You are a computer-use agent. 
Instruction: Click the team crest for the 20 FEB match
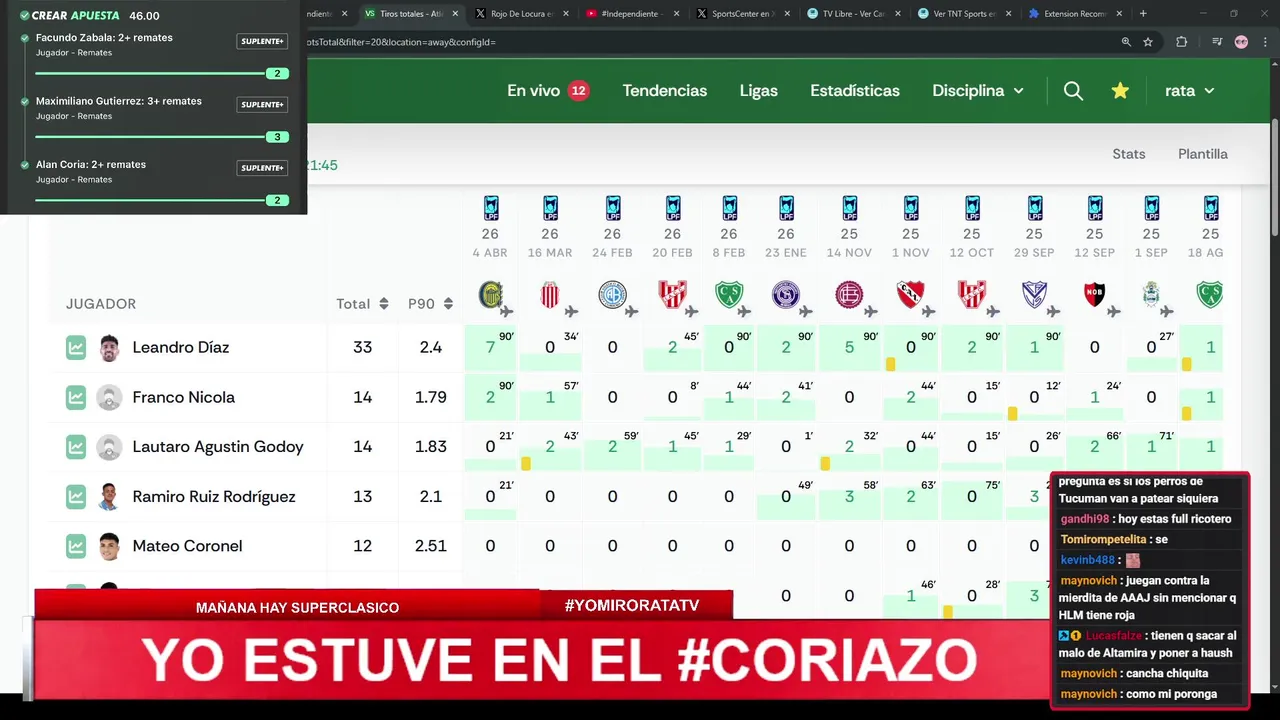672,294
